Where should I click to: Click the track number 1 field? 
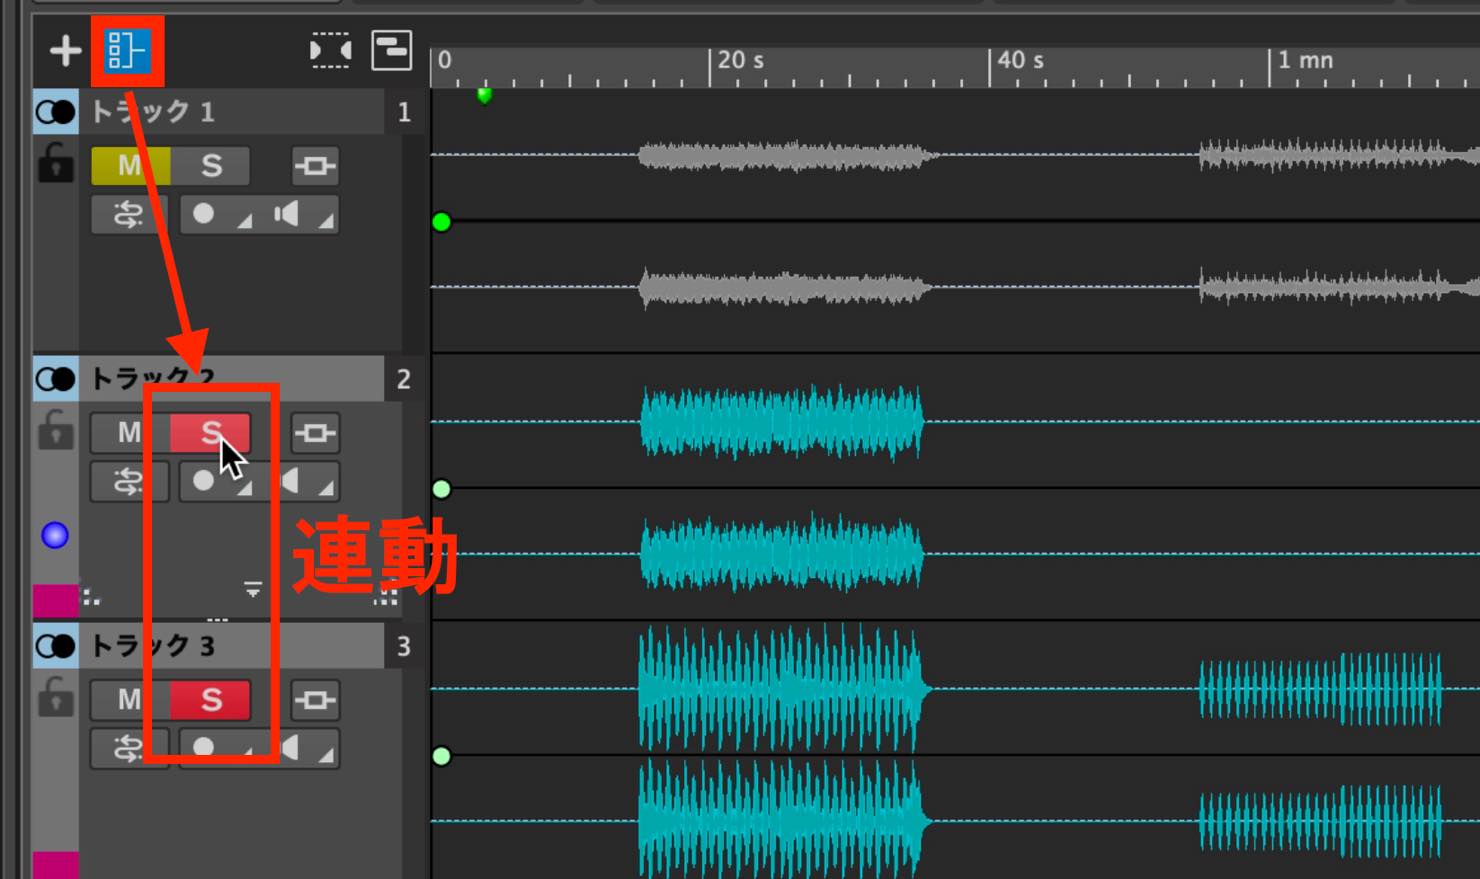(x=403, y=112)
